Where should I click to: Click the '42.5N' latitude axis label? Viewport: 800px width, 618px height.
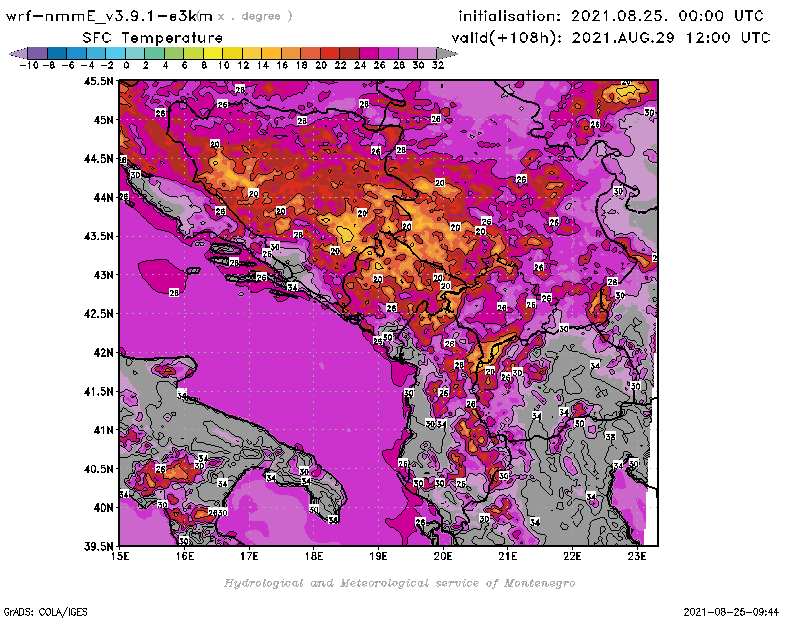(98, 314)
